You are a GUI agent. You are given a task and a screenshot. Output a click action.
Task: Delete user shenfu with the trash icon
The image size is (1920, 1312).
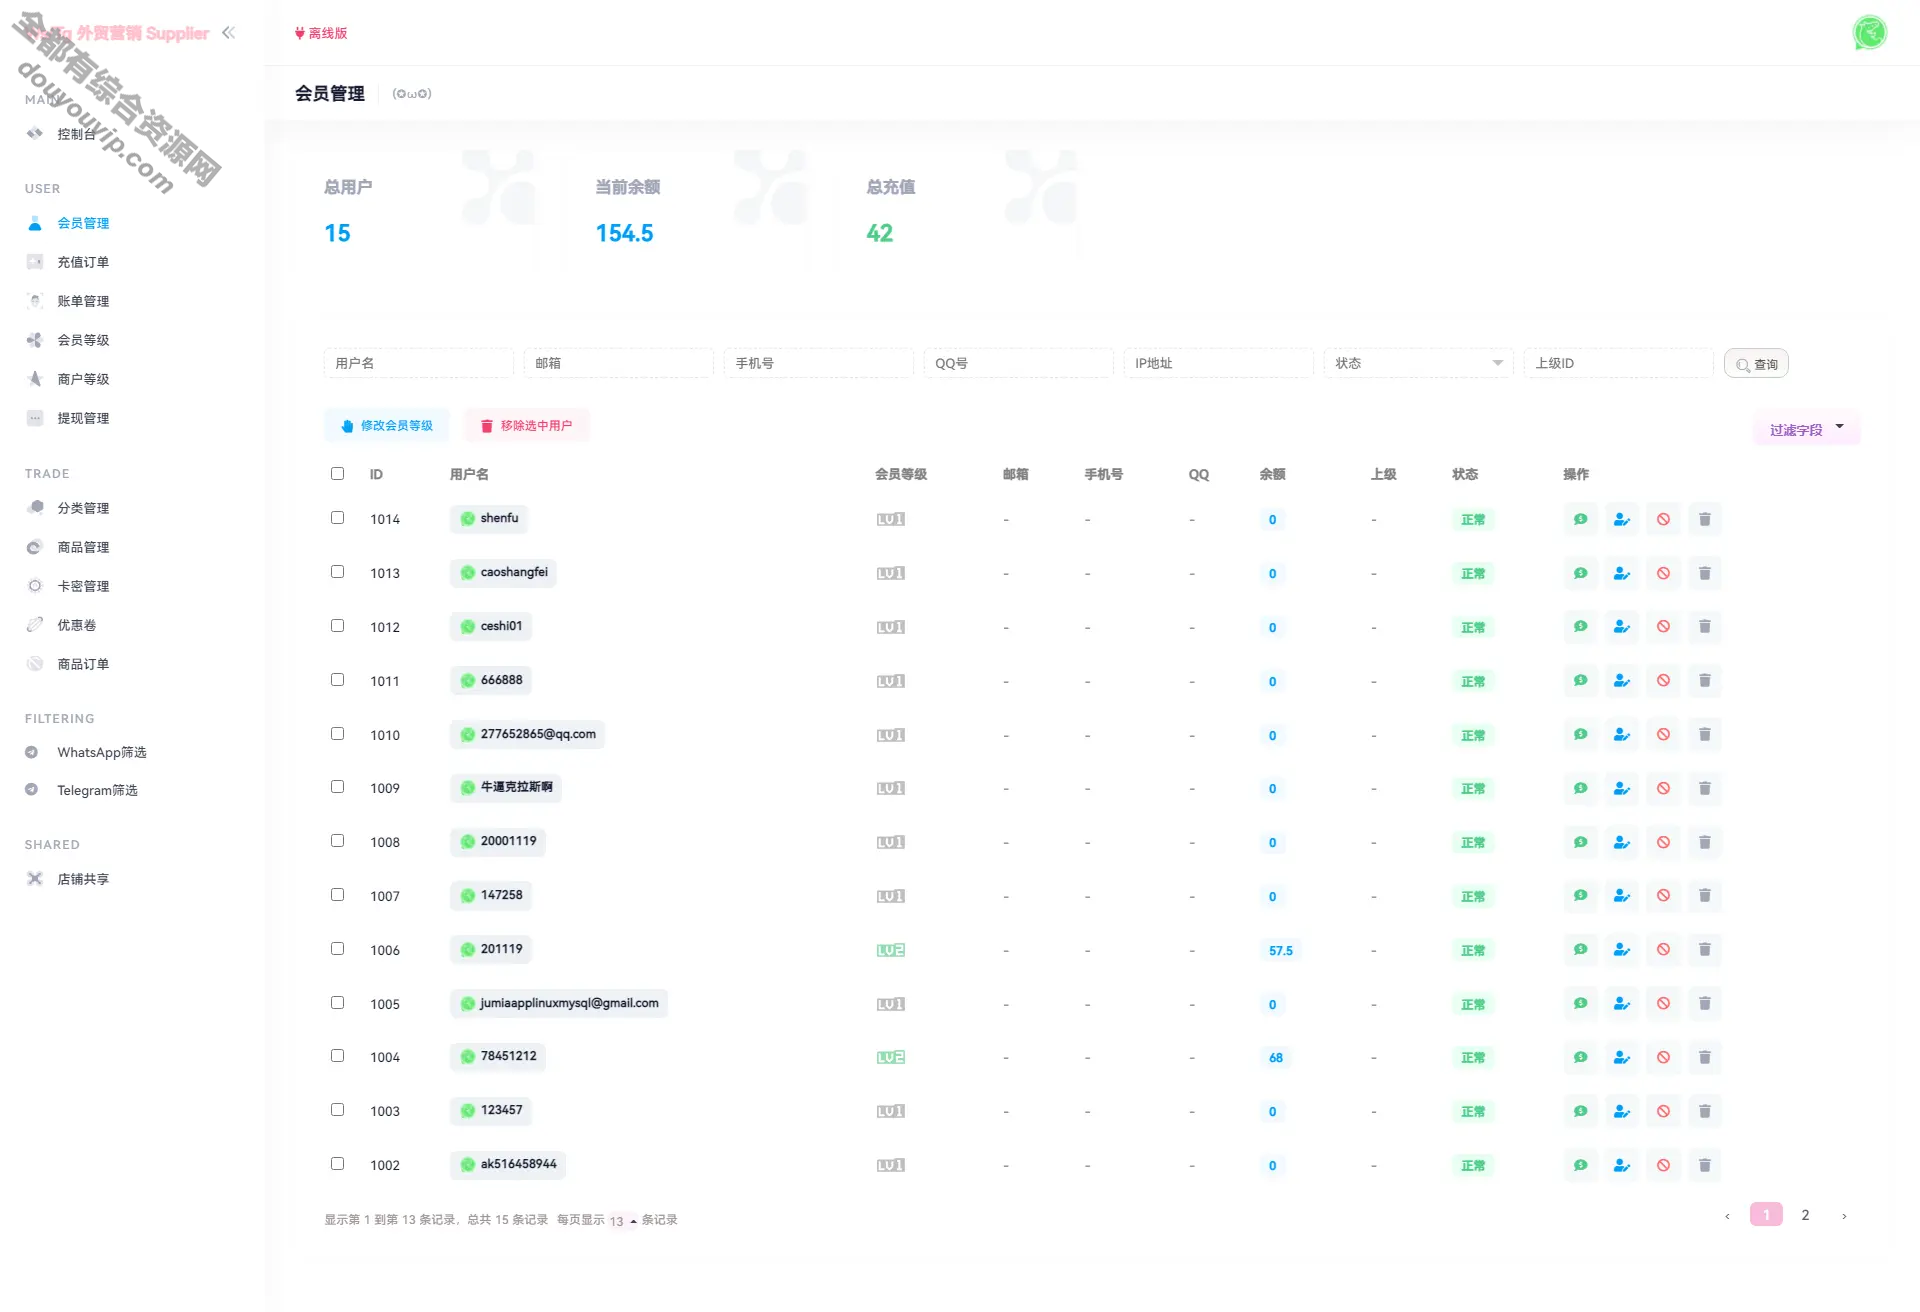[1705, 519]
